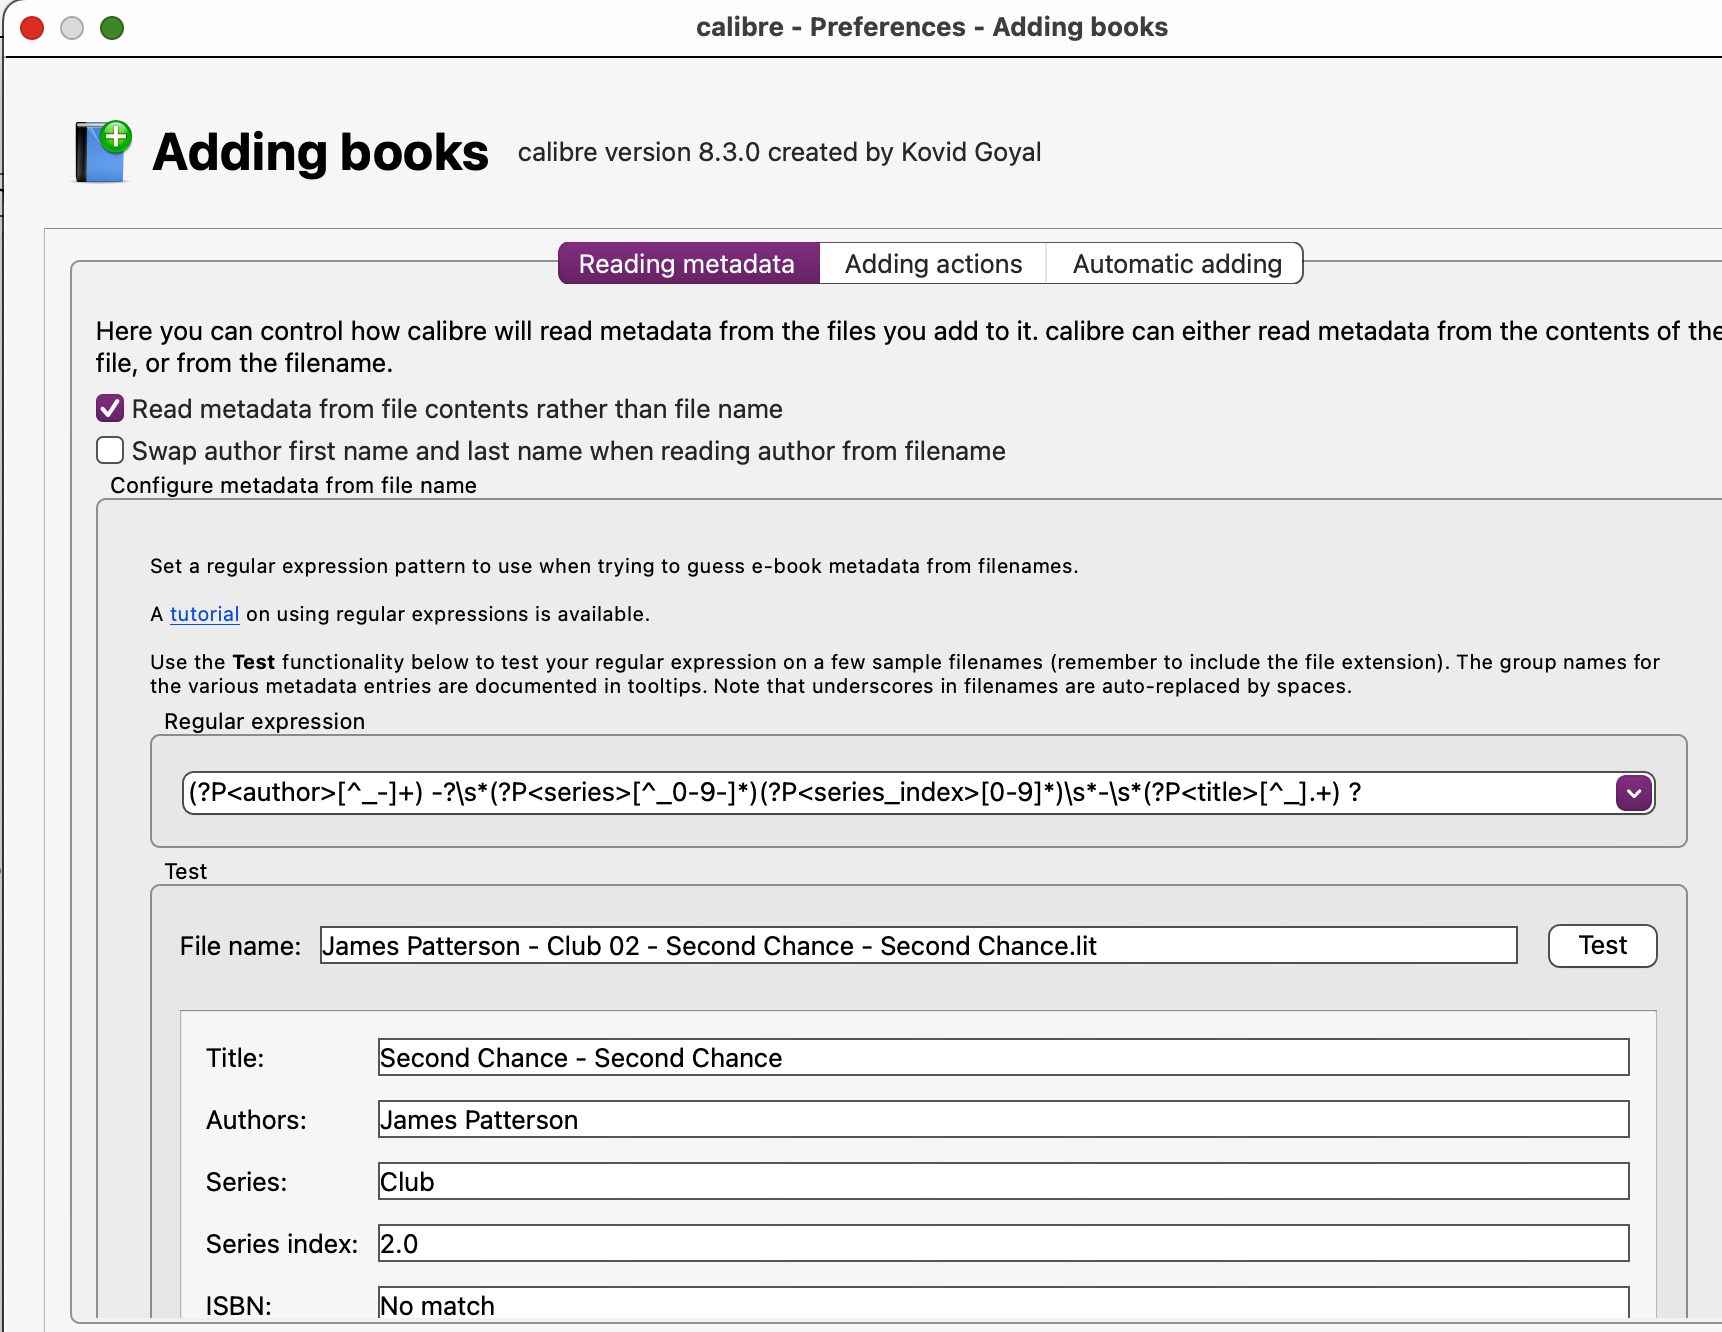This screenshot has width=1722, height=1332.
Task: Close the Preferences window
Action: 32,28
